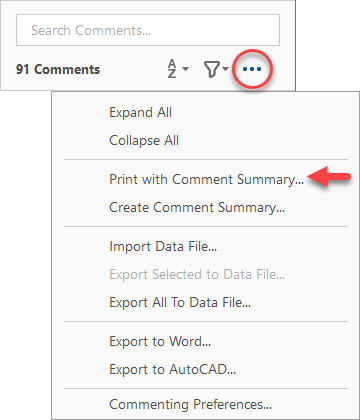Open the three-dot options menu
The height and width of the screenshot is (420, 360).
252,69
